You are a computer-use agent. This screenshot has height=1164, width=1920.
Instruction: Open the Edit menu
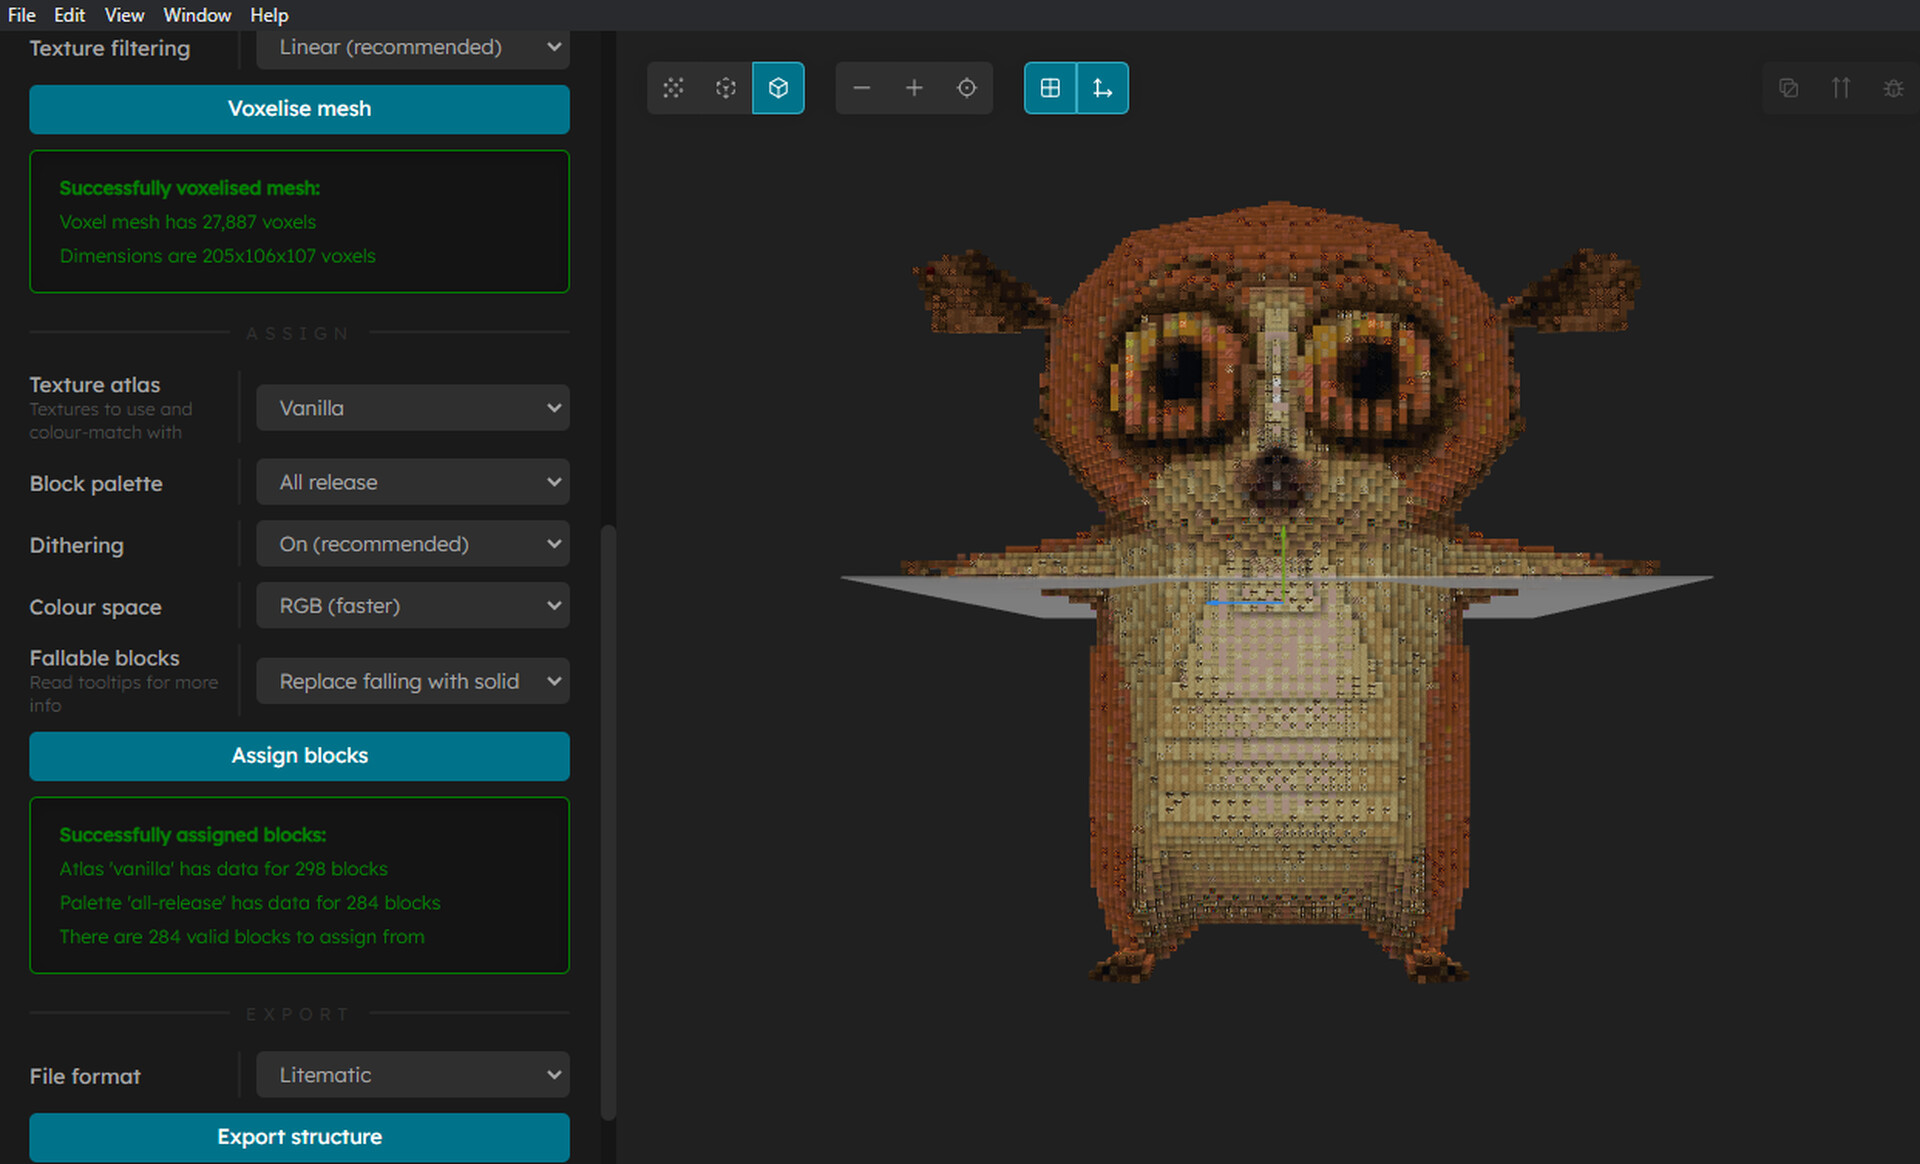(68, 15)
